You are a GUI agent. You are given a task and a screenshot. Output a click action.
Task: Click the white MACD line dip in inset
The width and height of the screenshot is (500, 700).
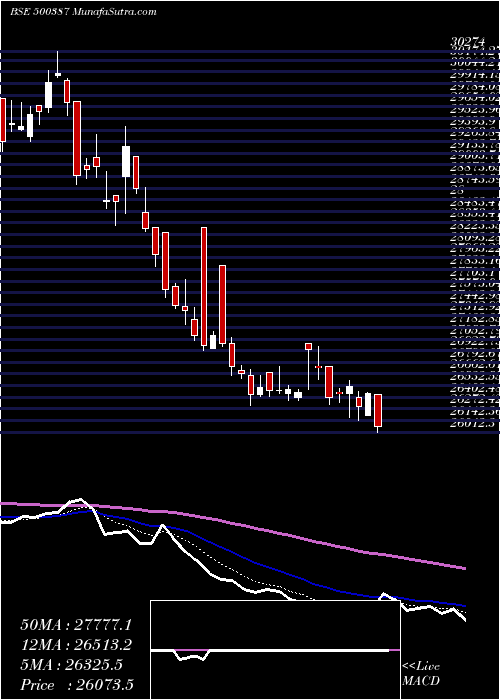192,657
